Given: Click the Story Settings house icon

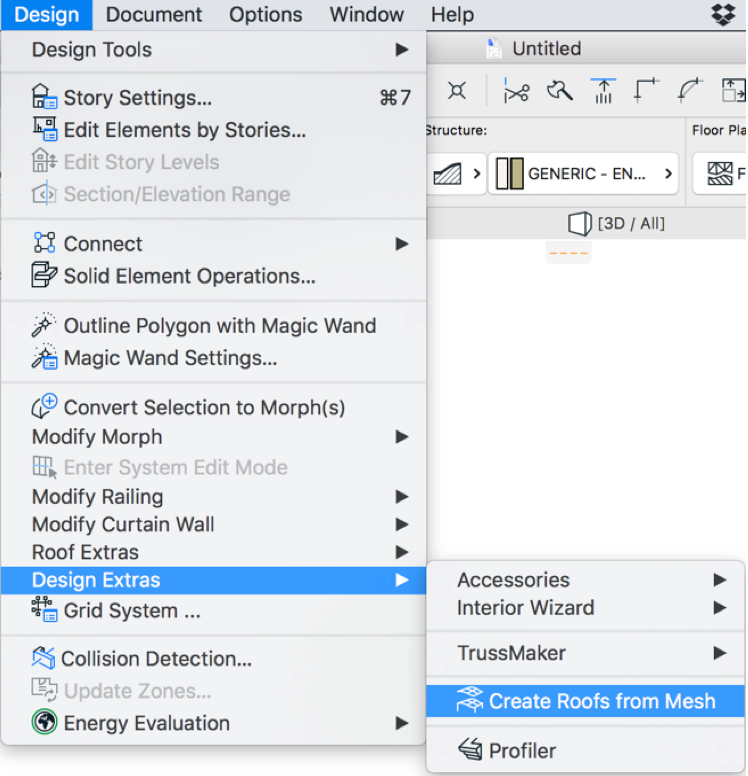Looking at the screenshot, I should click(x=44, y=97).
